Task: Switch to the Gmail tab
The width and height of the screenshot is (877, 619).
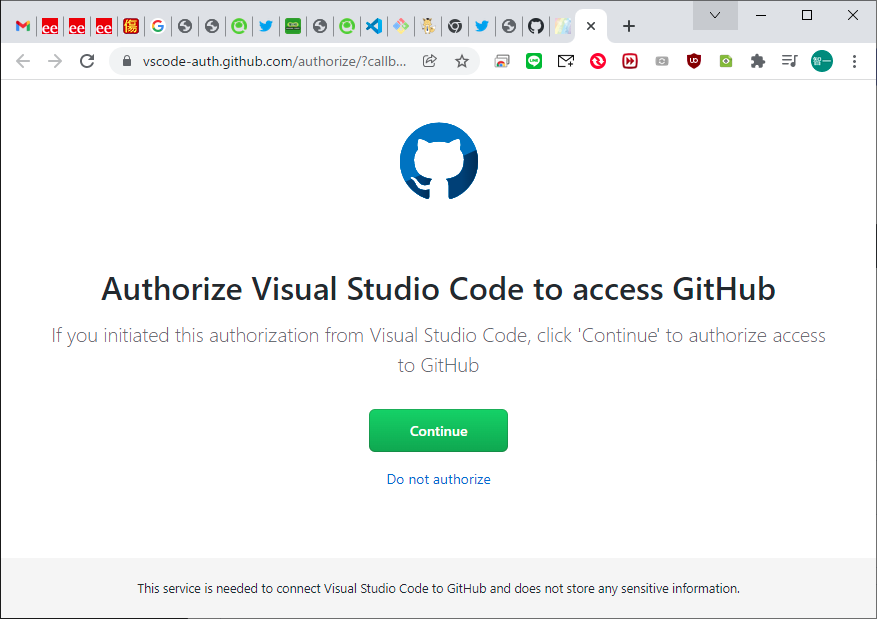Action: (23, 26)
